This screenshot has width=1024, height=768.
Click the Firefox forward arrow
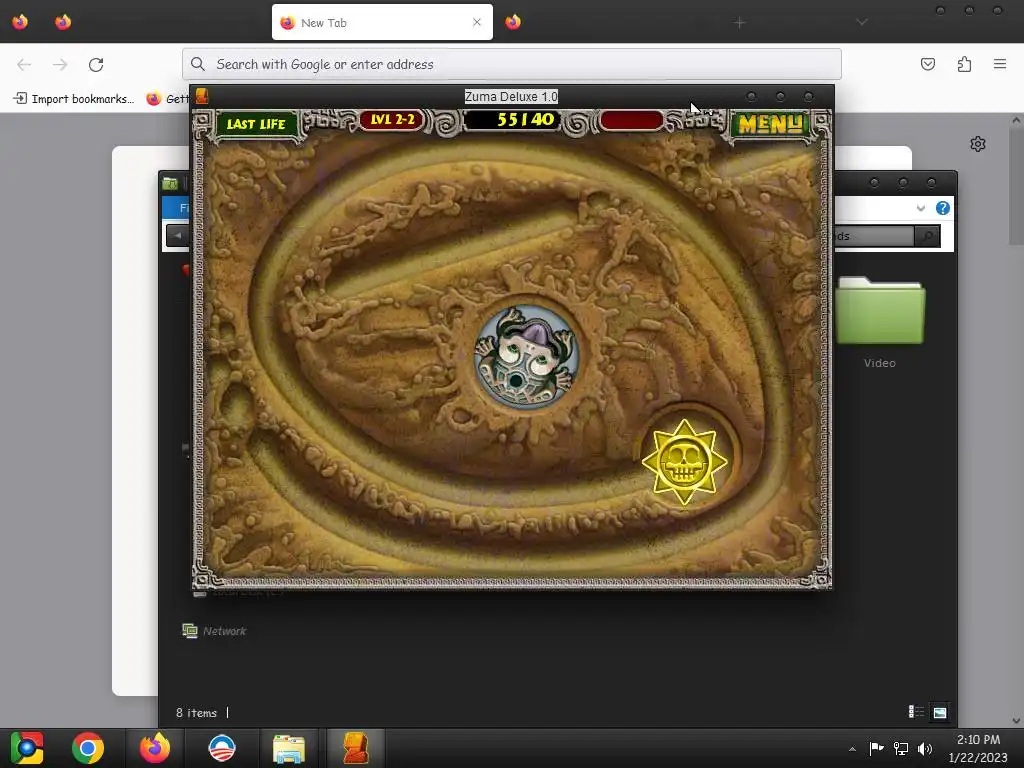(x=60, y=64)
